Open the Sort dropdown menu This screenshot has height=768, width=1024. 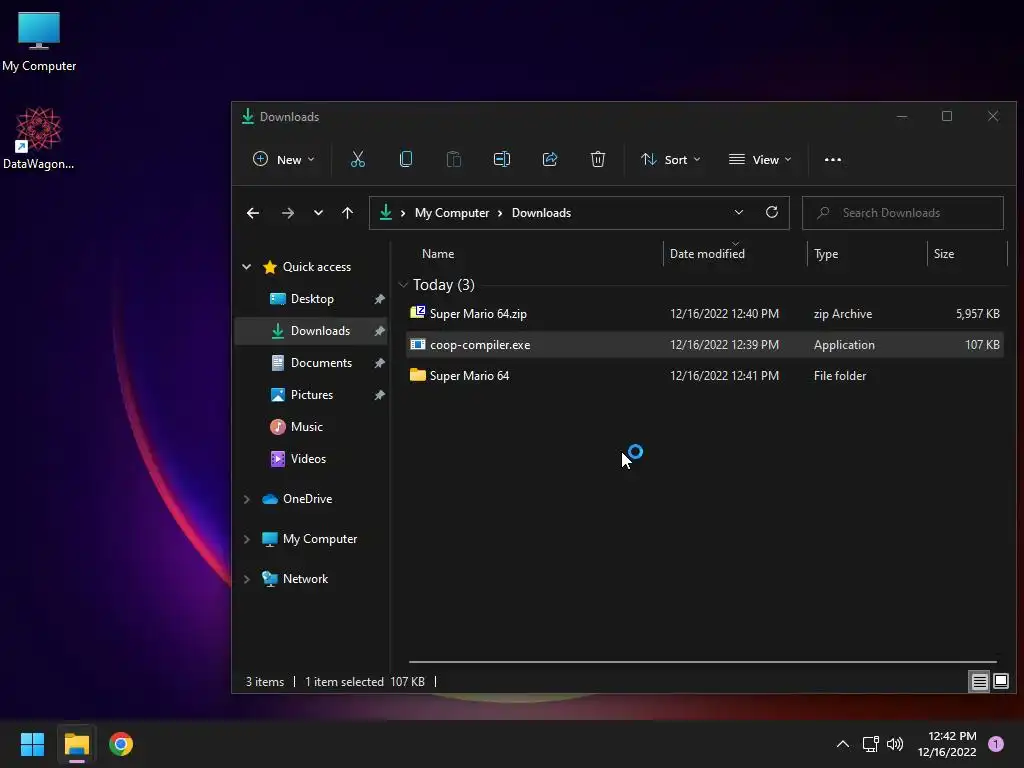(x=671, y=159)
